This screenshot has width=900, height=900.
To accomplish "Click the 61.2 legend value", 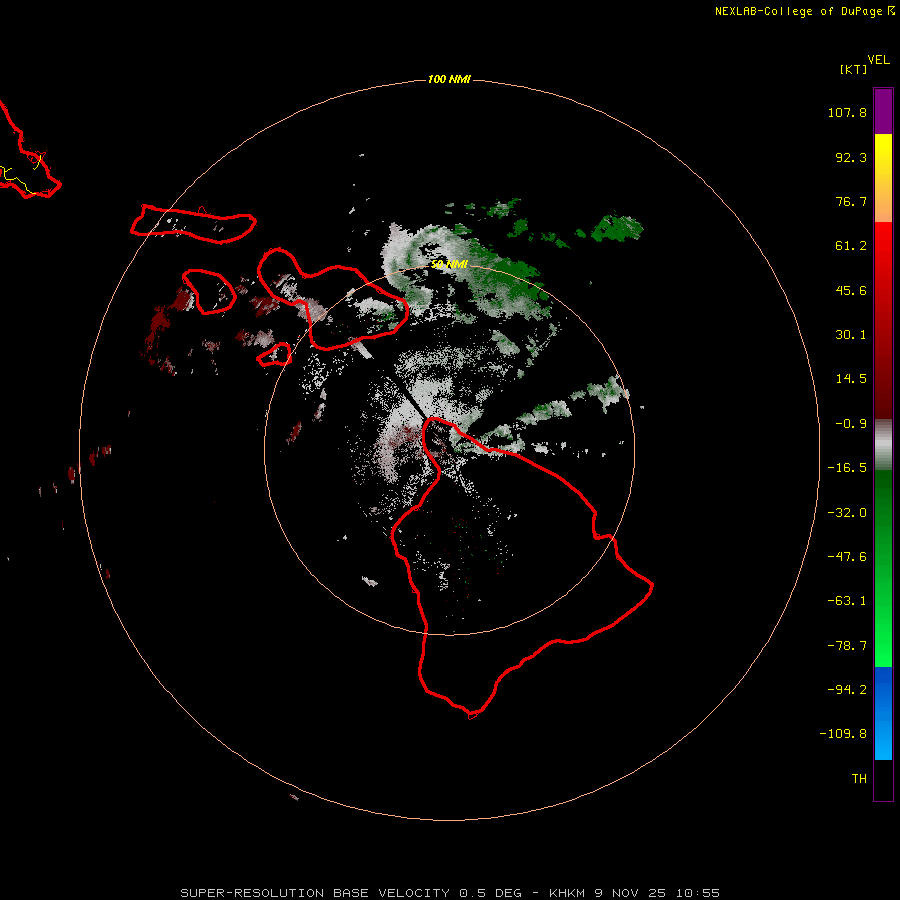I will click(x=851, y=246).
